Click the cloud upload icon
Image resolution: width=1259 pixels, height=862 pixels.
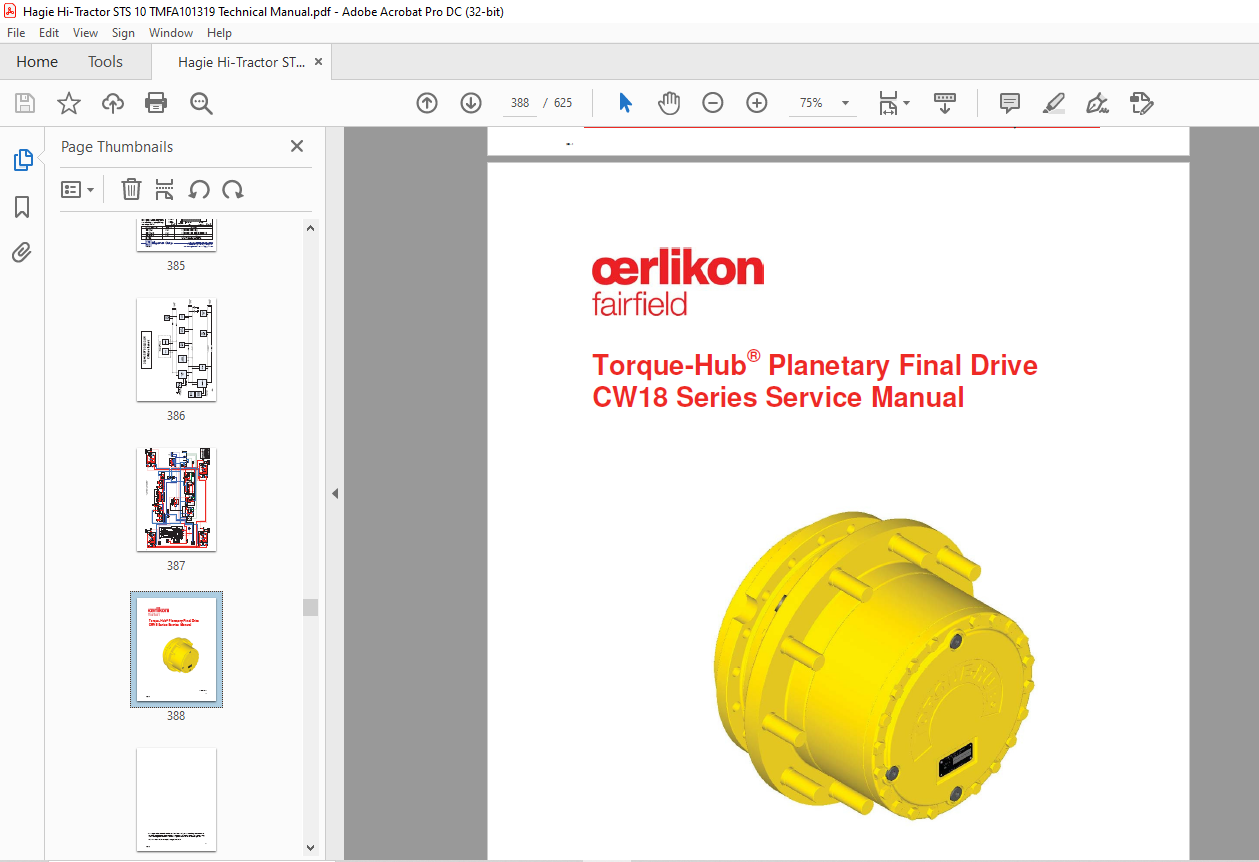tap(113, 103)
